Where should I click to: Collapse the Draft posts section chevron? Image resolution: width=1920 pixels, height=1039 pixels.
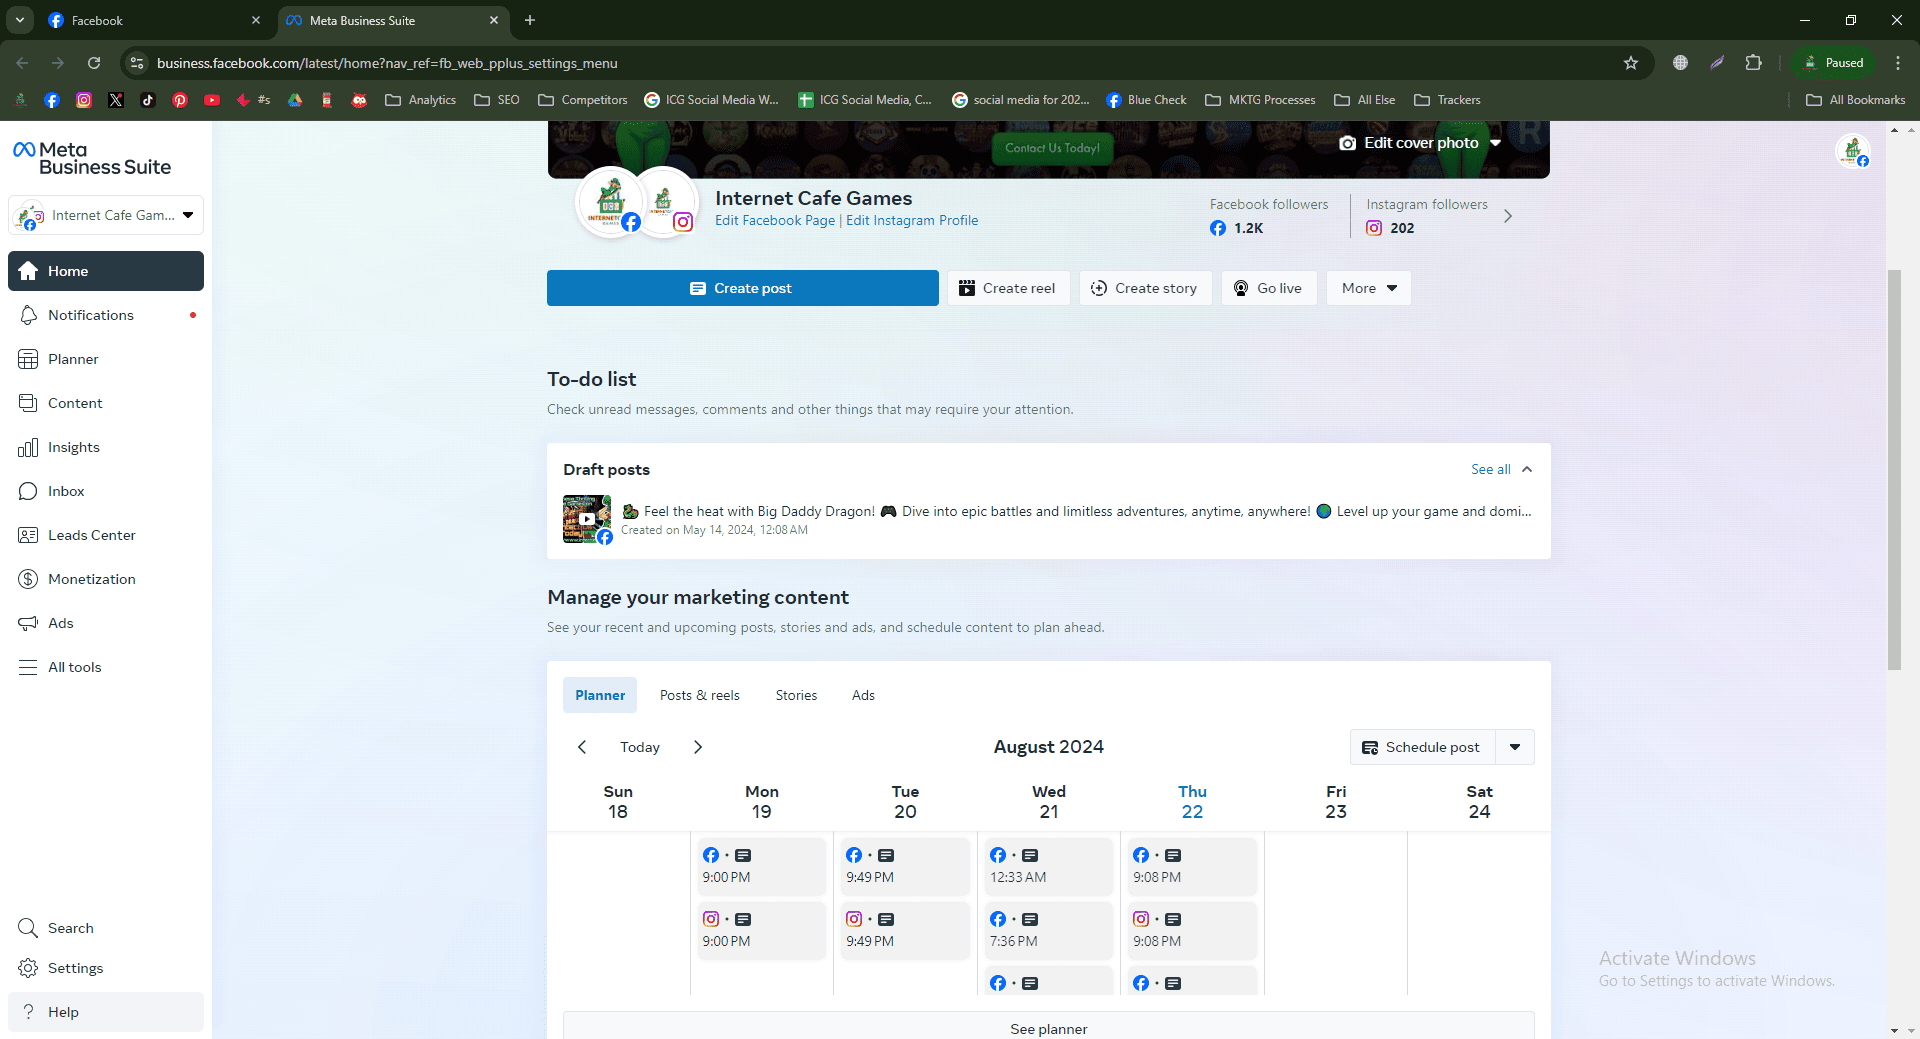[x=1527, y=469]
